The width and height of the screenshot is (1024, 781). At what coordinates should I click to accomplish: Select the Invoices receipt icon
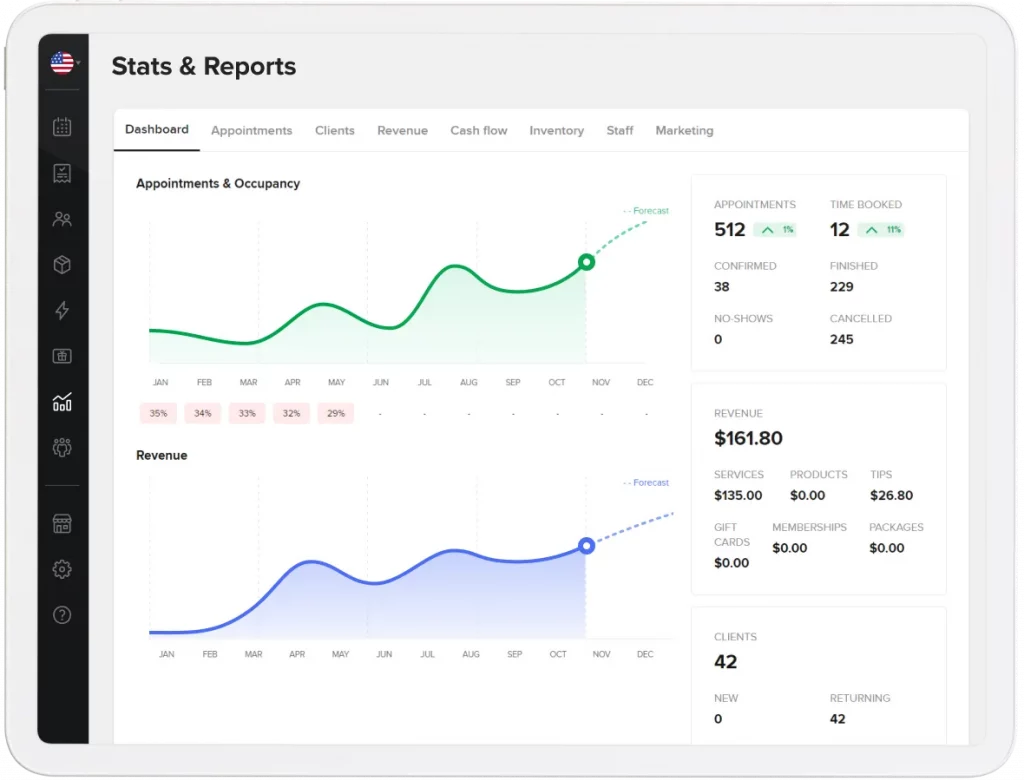point(62,172)
